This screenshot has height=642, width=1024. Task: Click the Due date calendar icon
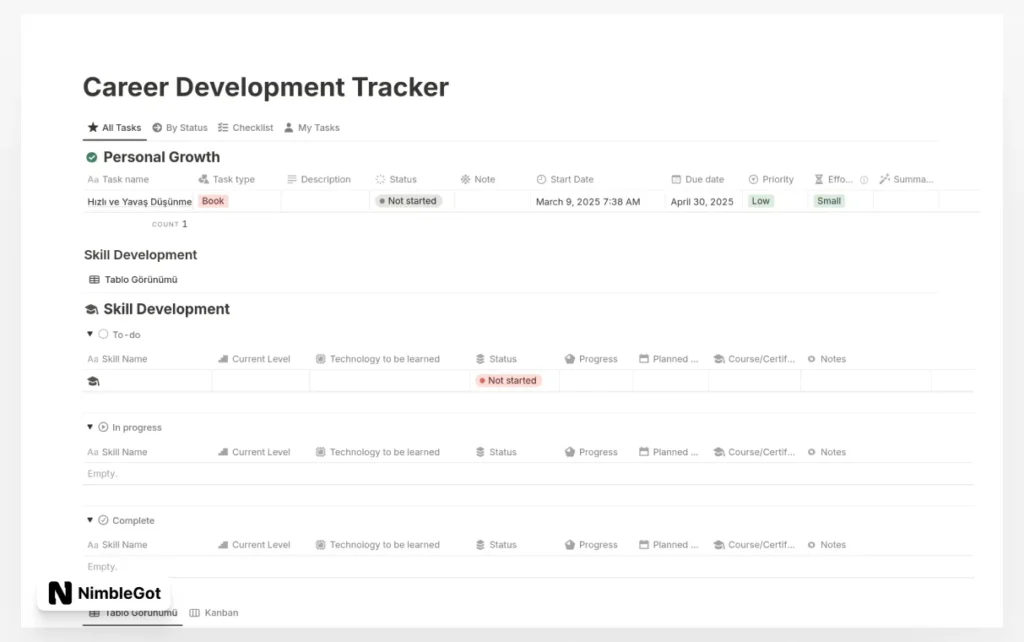[x=676, y=179]
